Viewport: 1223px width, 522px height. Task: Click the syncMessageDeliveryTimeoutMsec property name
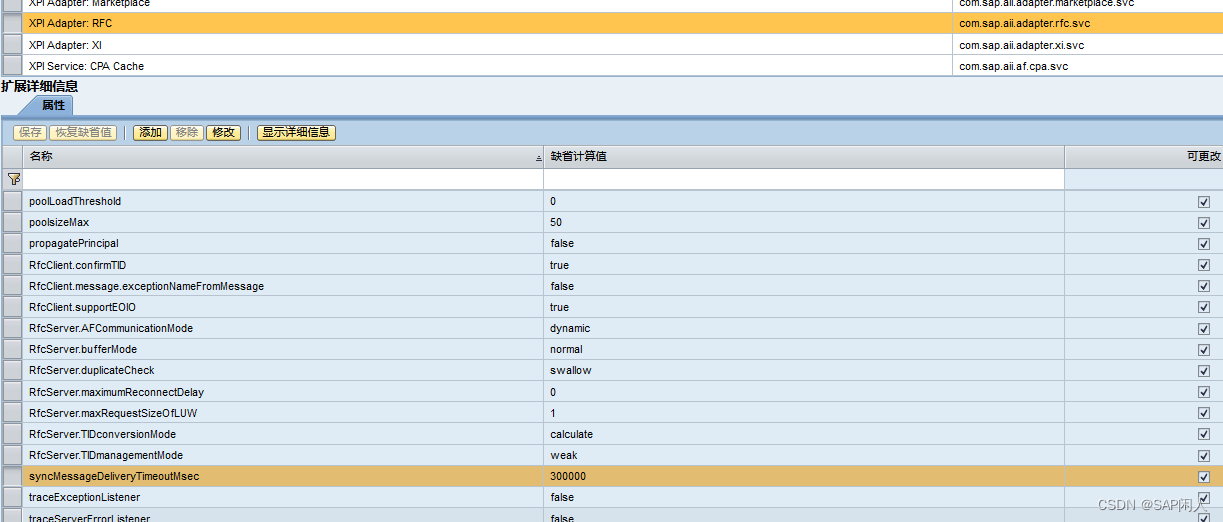(x=114, y=476)
